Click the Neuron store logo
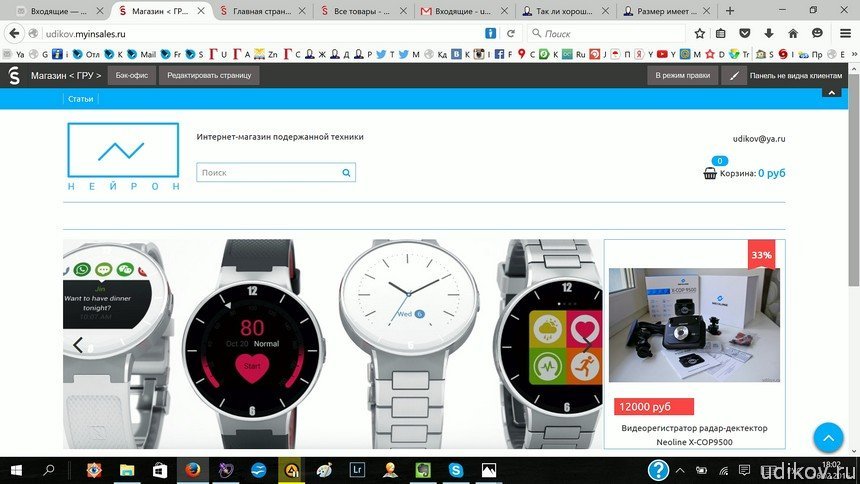 124,157
